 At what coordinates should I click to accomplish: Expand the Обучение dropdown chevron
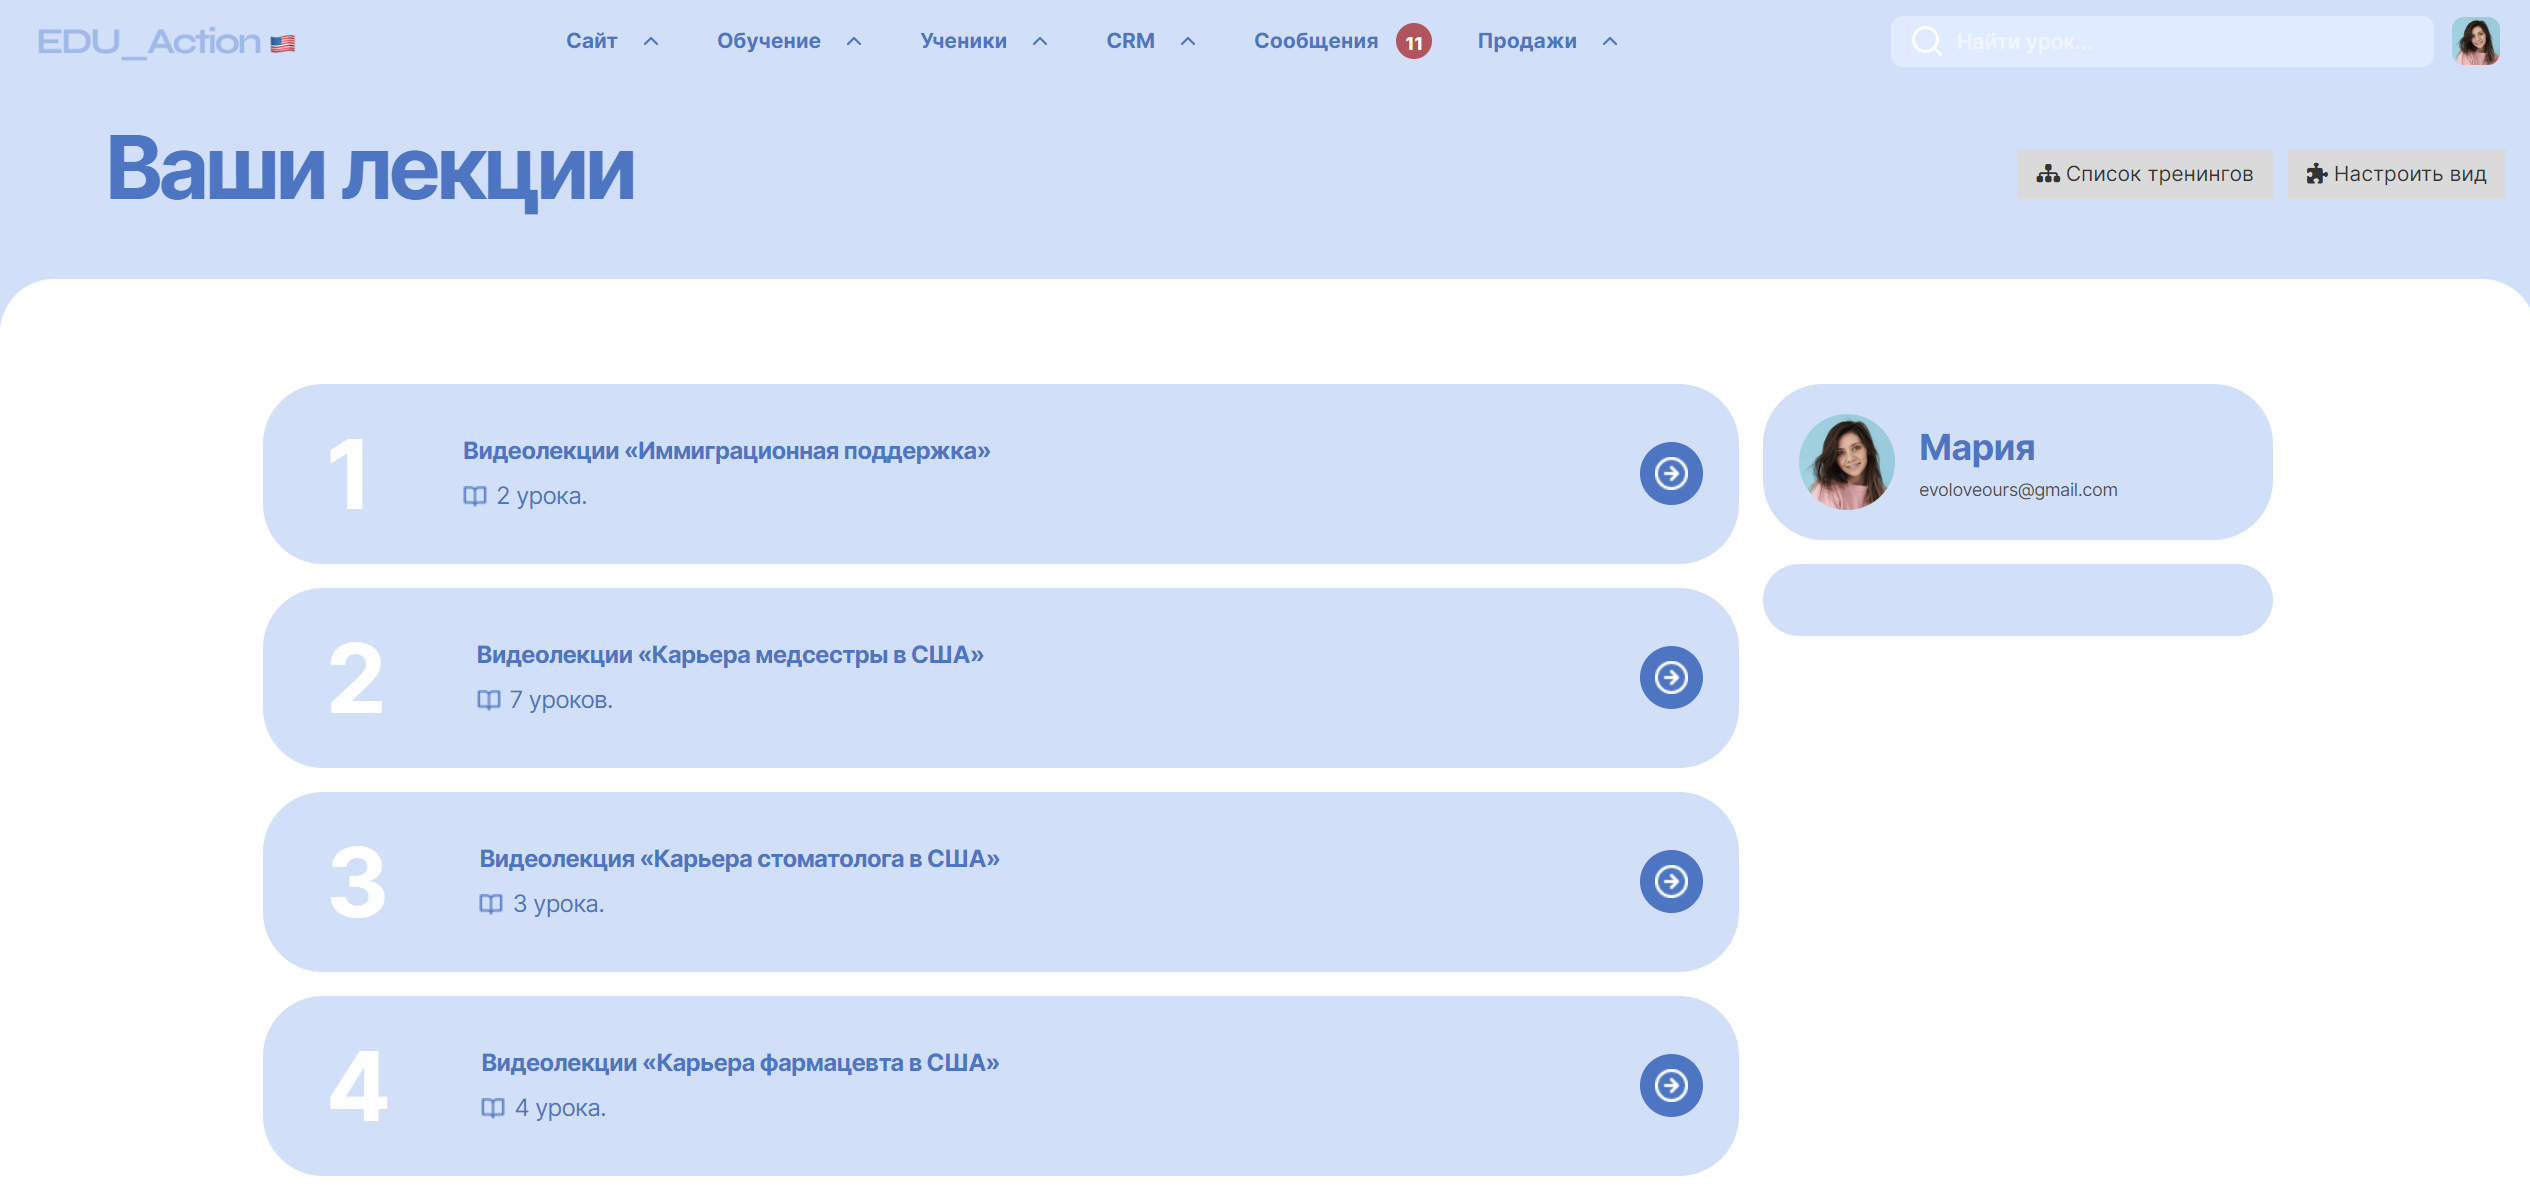click(x=854, y=41)
